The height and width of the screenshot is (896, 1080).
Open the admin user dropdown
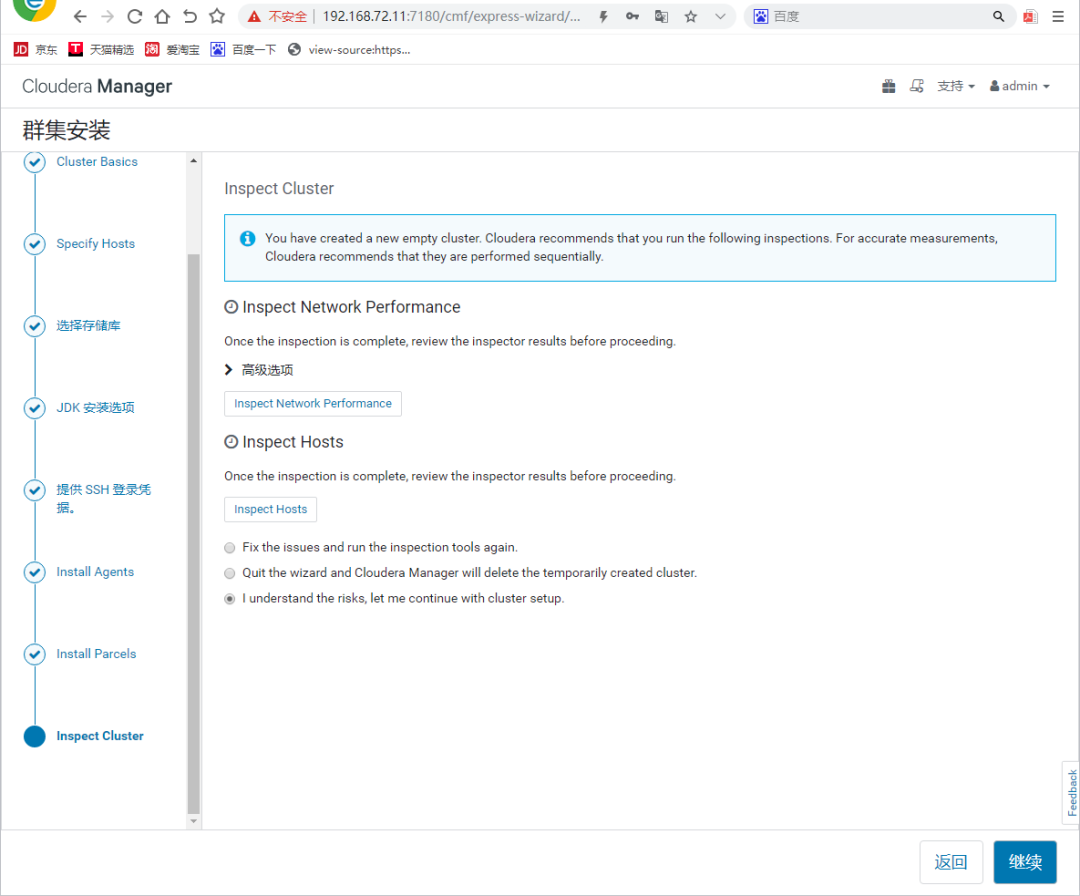(x=1019, y=86)
